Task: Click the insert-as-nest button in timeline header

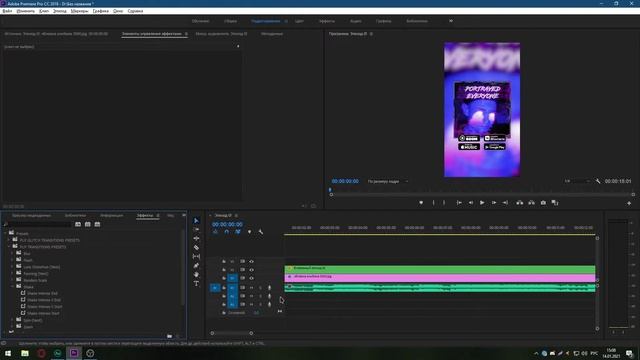Action: tap(215, 232)
